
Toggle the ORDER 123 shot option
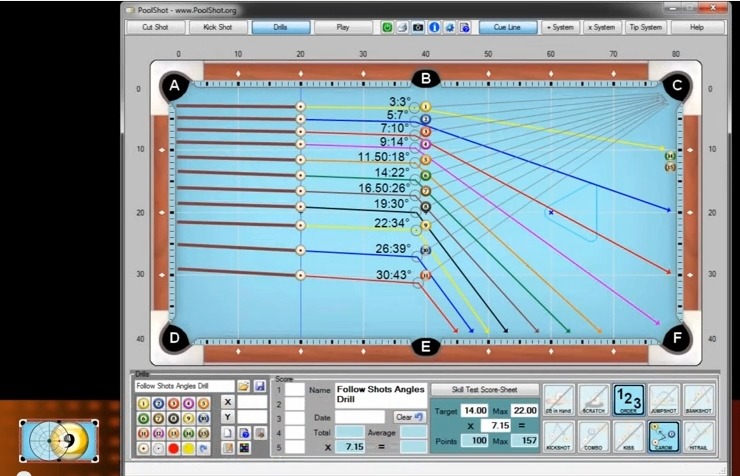click(x=627, y=400)
